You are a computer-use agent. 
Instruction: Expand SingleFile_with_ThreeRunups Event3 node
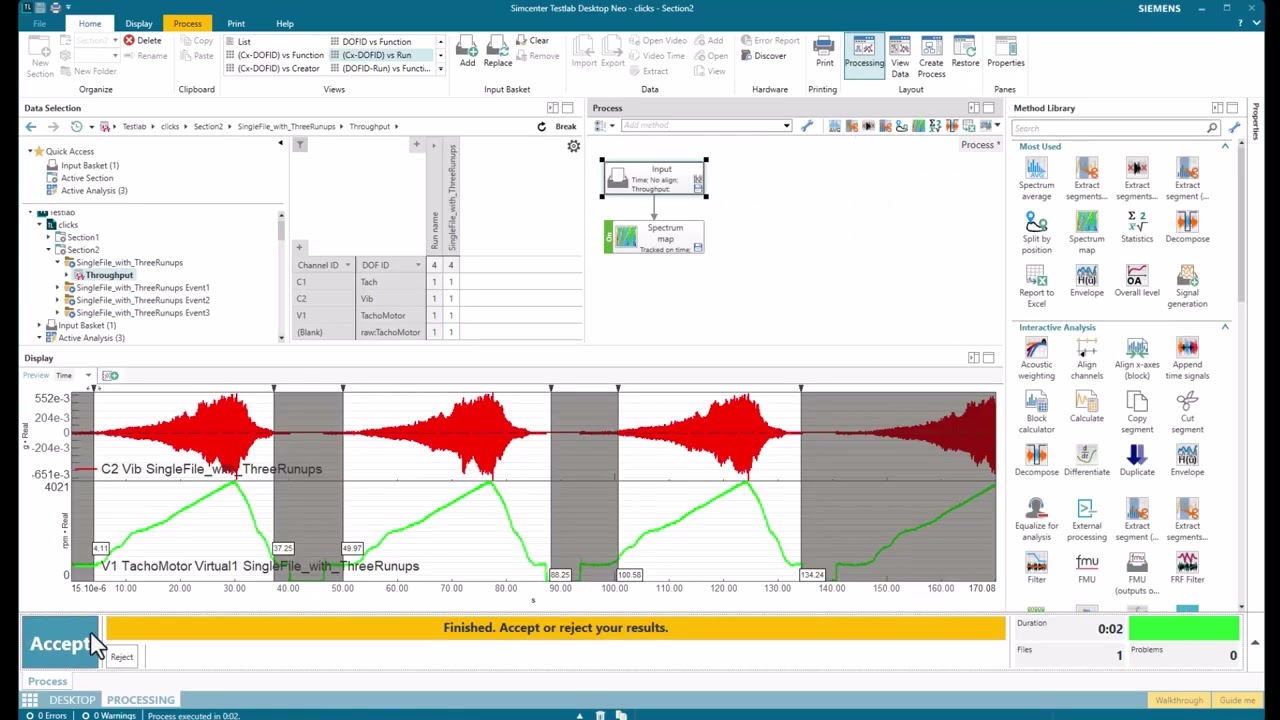coord(58,313)
